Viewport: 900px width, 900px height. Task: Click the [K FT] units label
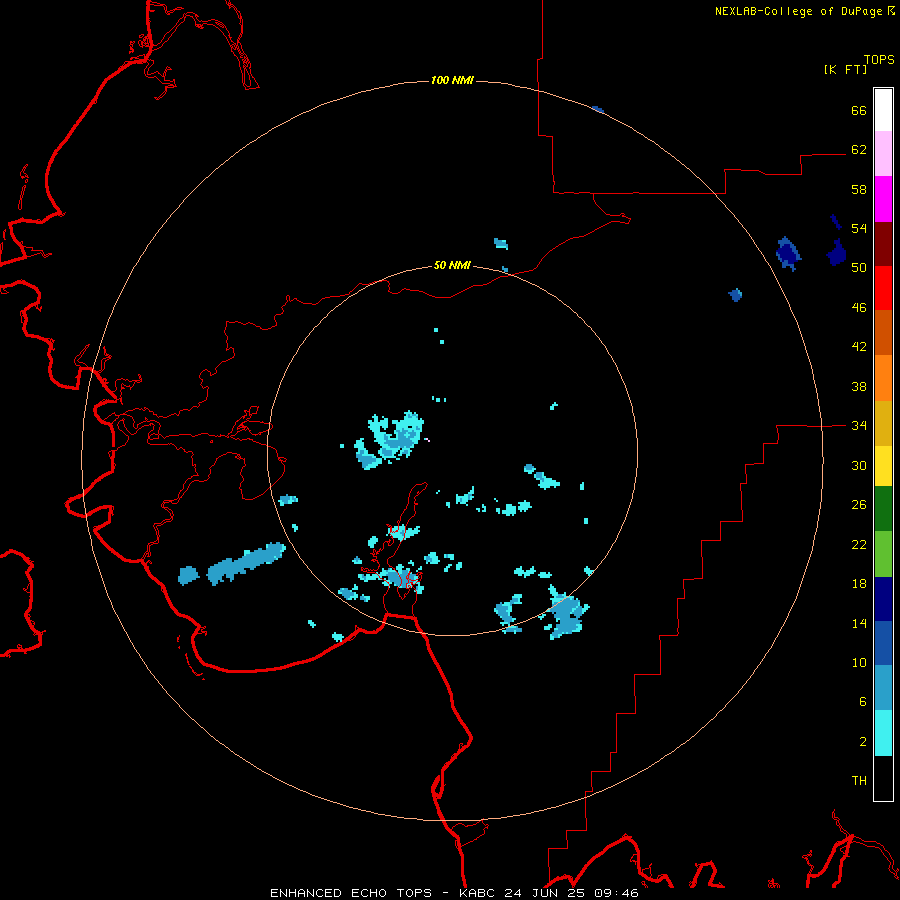(x=845, y=69)
